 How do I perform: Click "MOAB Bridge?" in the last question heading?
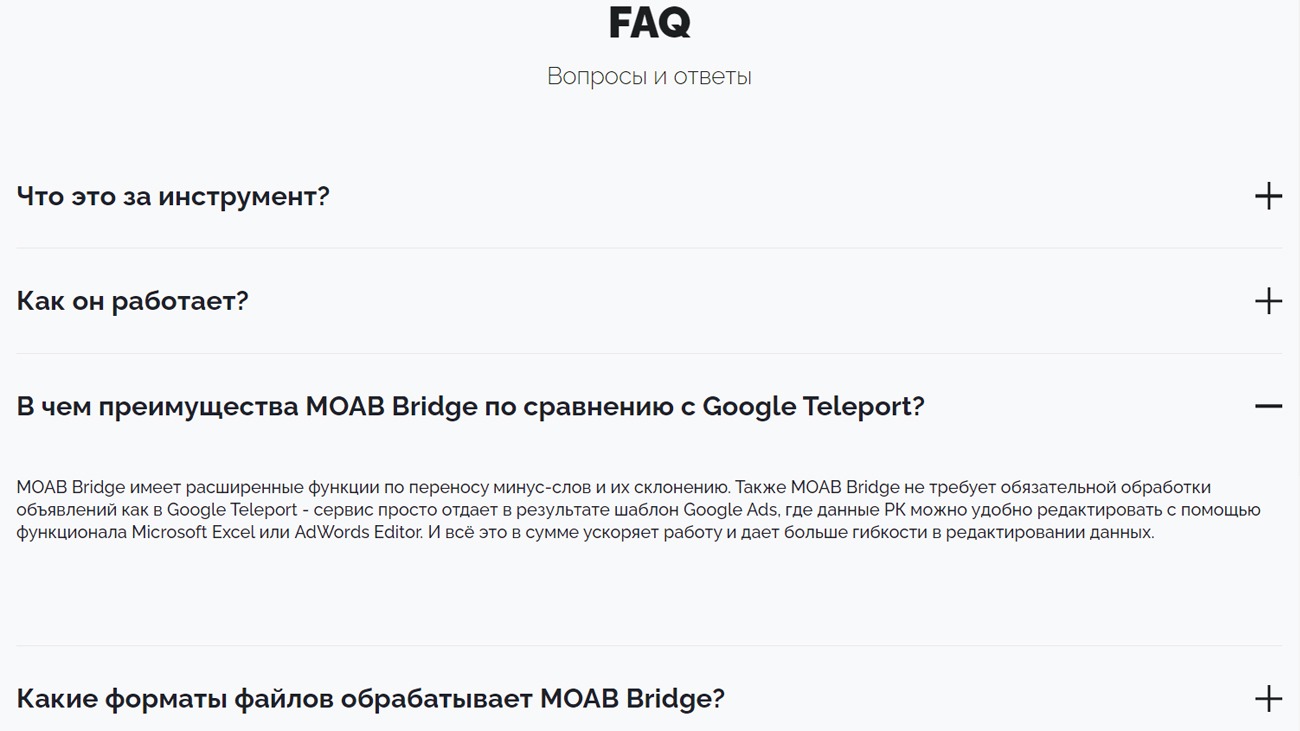632,698
